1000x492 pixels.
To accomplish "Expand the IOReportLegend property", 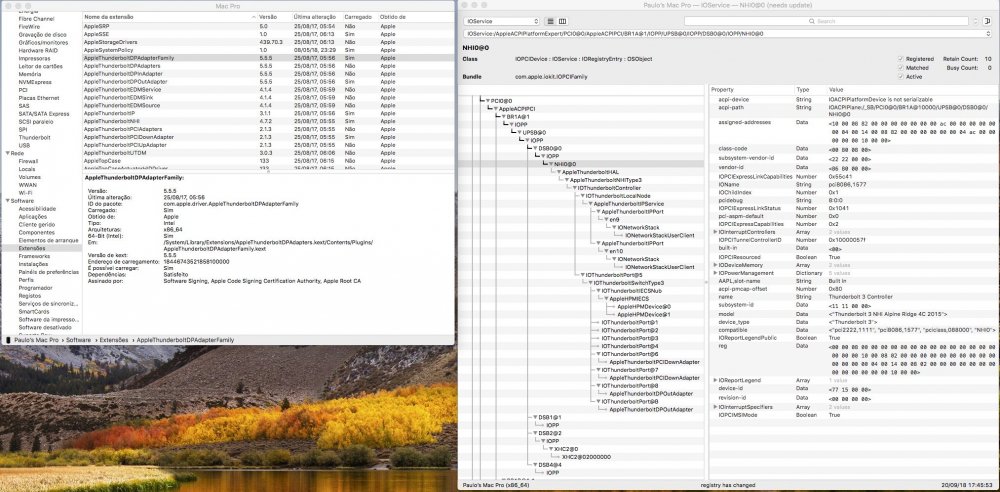I will (715, 380).
